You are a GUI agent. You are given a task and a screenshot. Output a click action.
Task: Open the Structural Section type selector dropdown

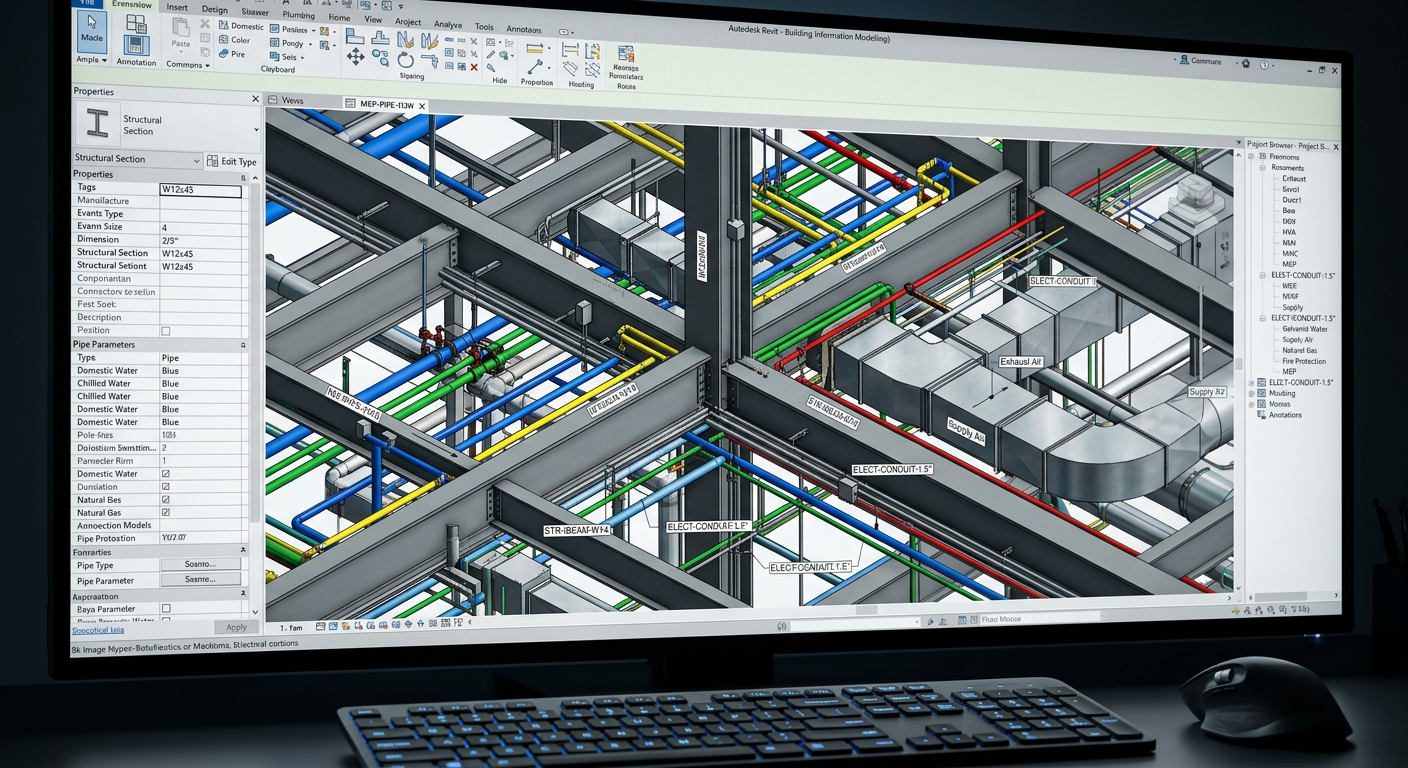(196, 159)
